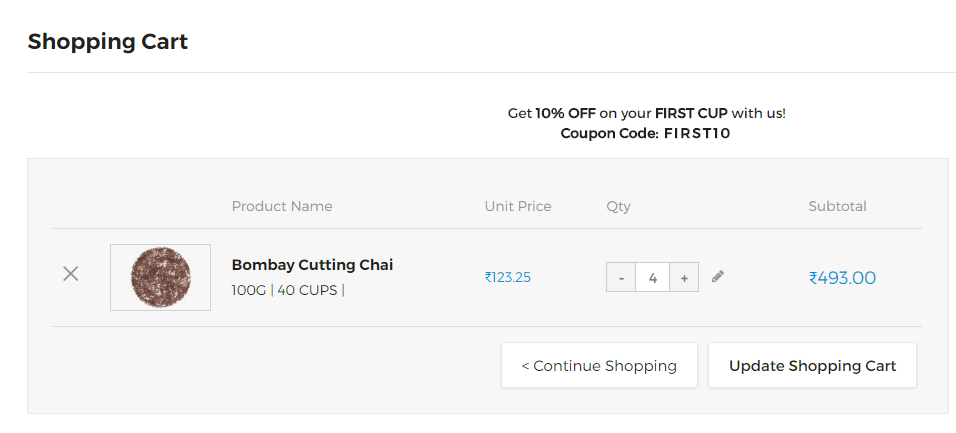Image resolution: width=956 pixels, height=433 pixels.
Task: Click the quantity field showing 4
Action: tap(652, 277)
